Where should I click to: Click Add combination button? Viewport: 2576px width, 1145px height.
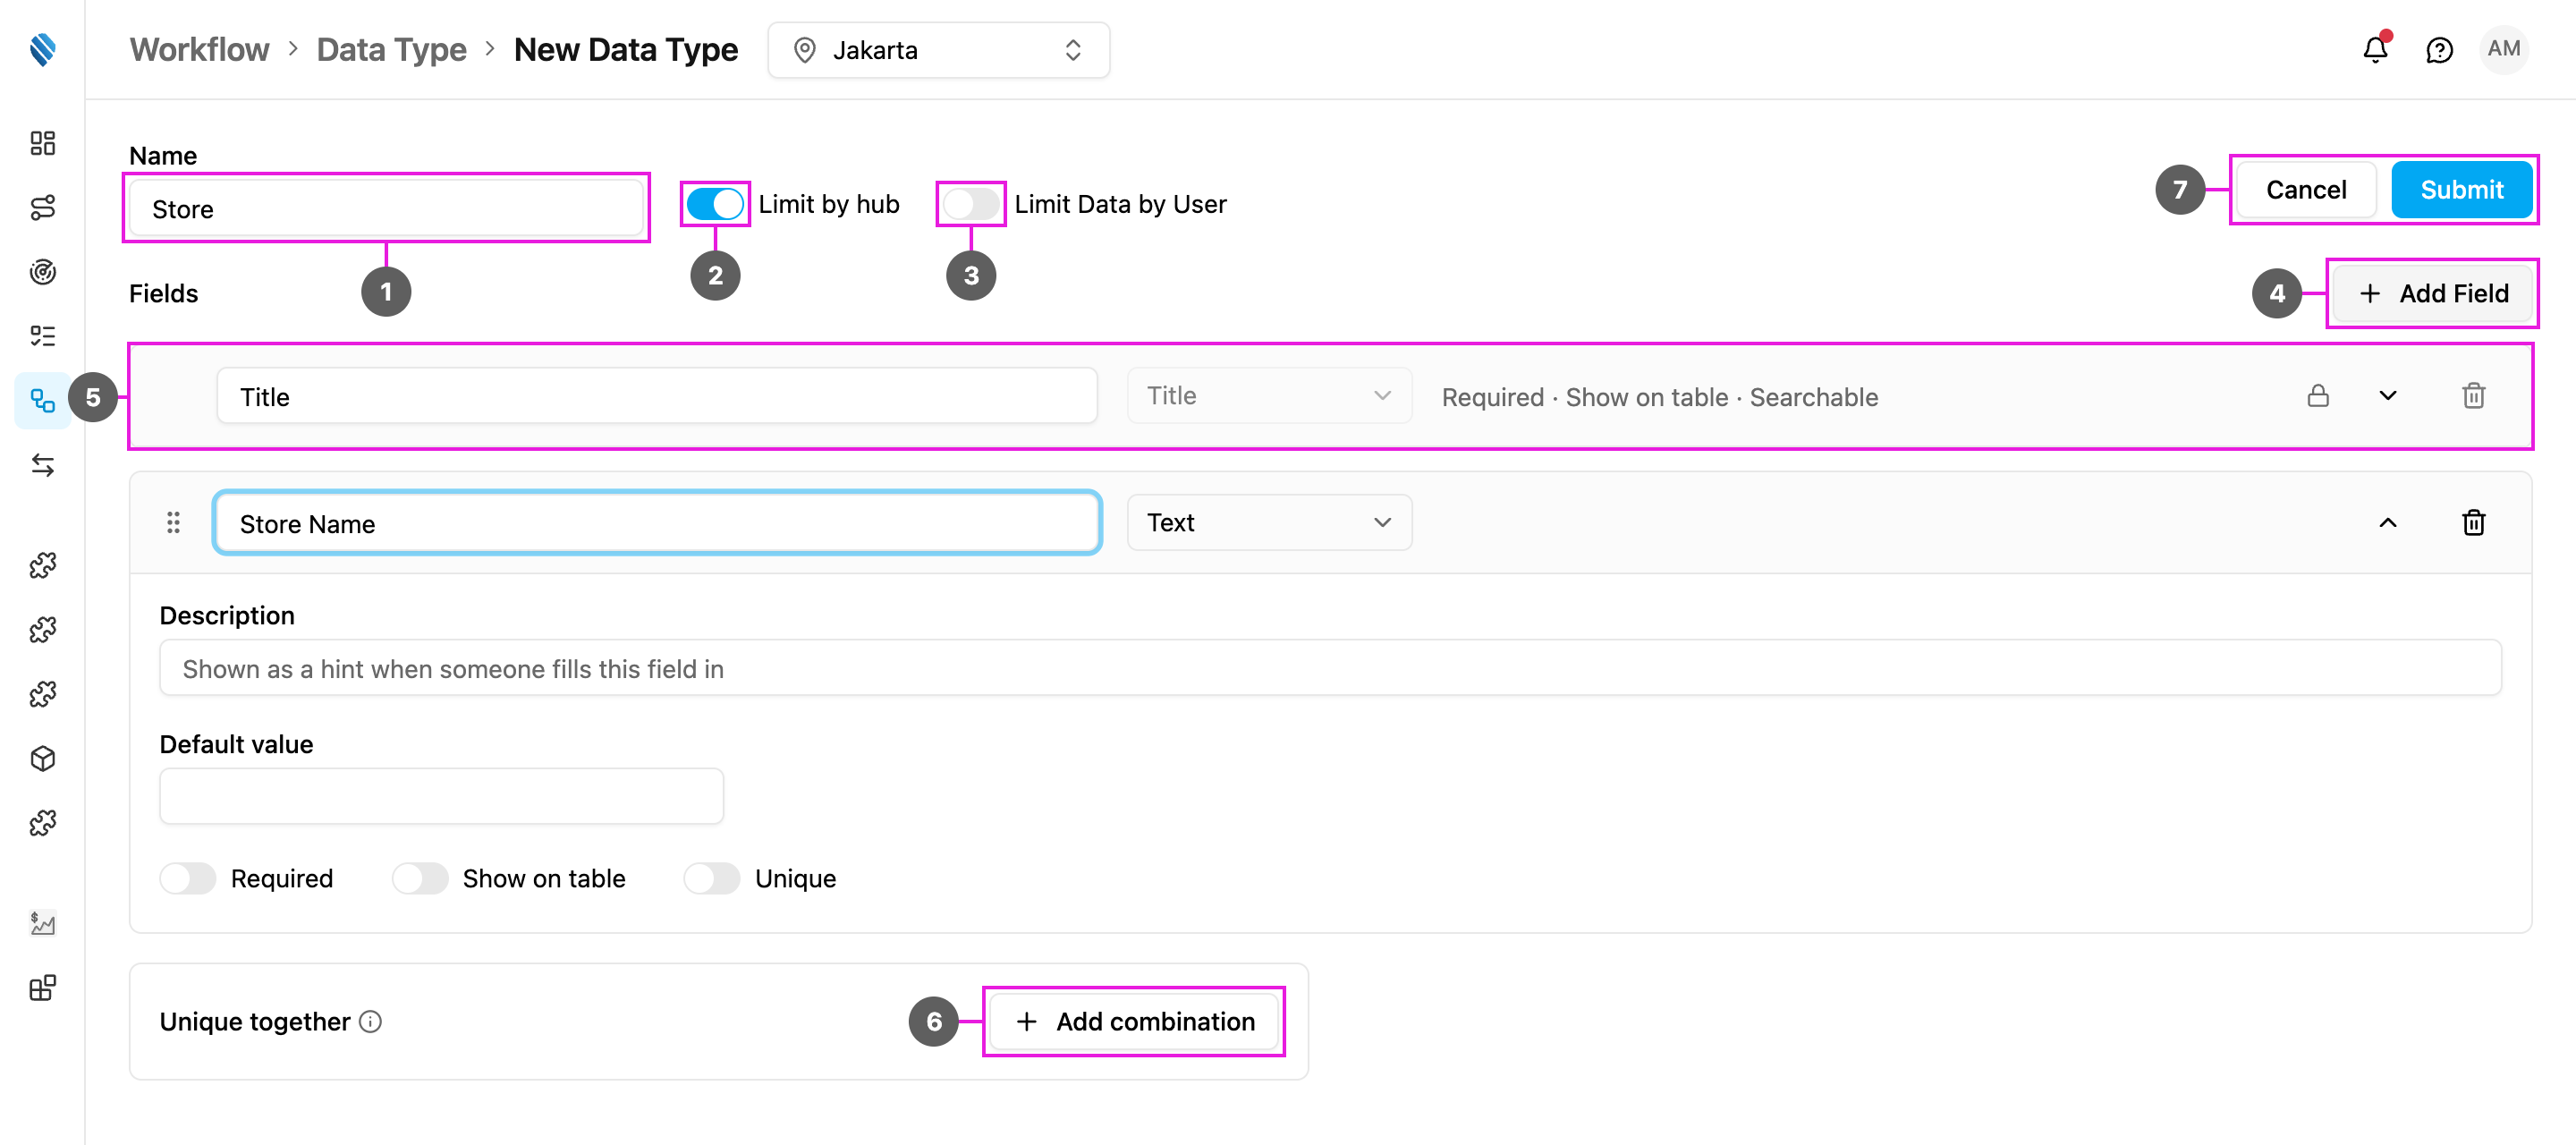1134,1021
